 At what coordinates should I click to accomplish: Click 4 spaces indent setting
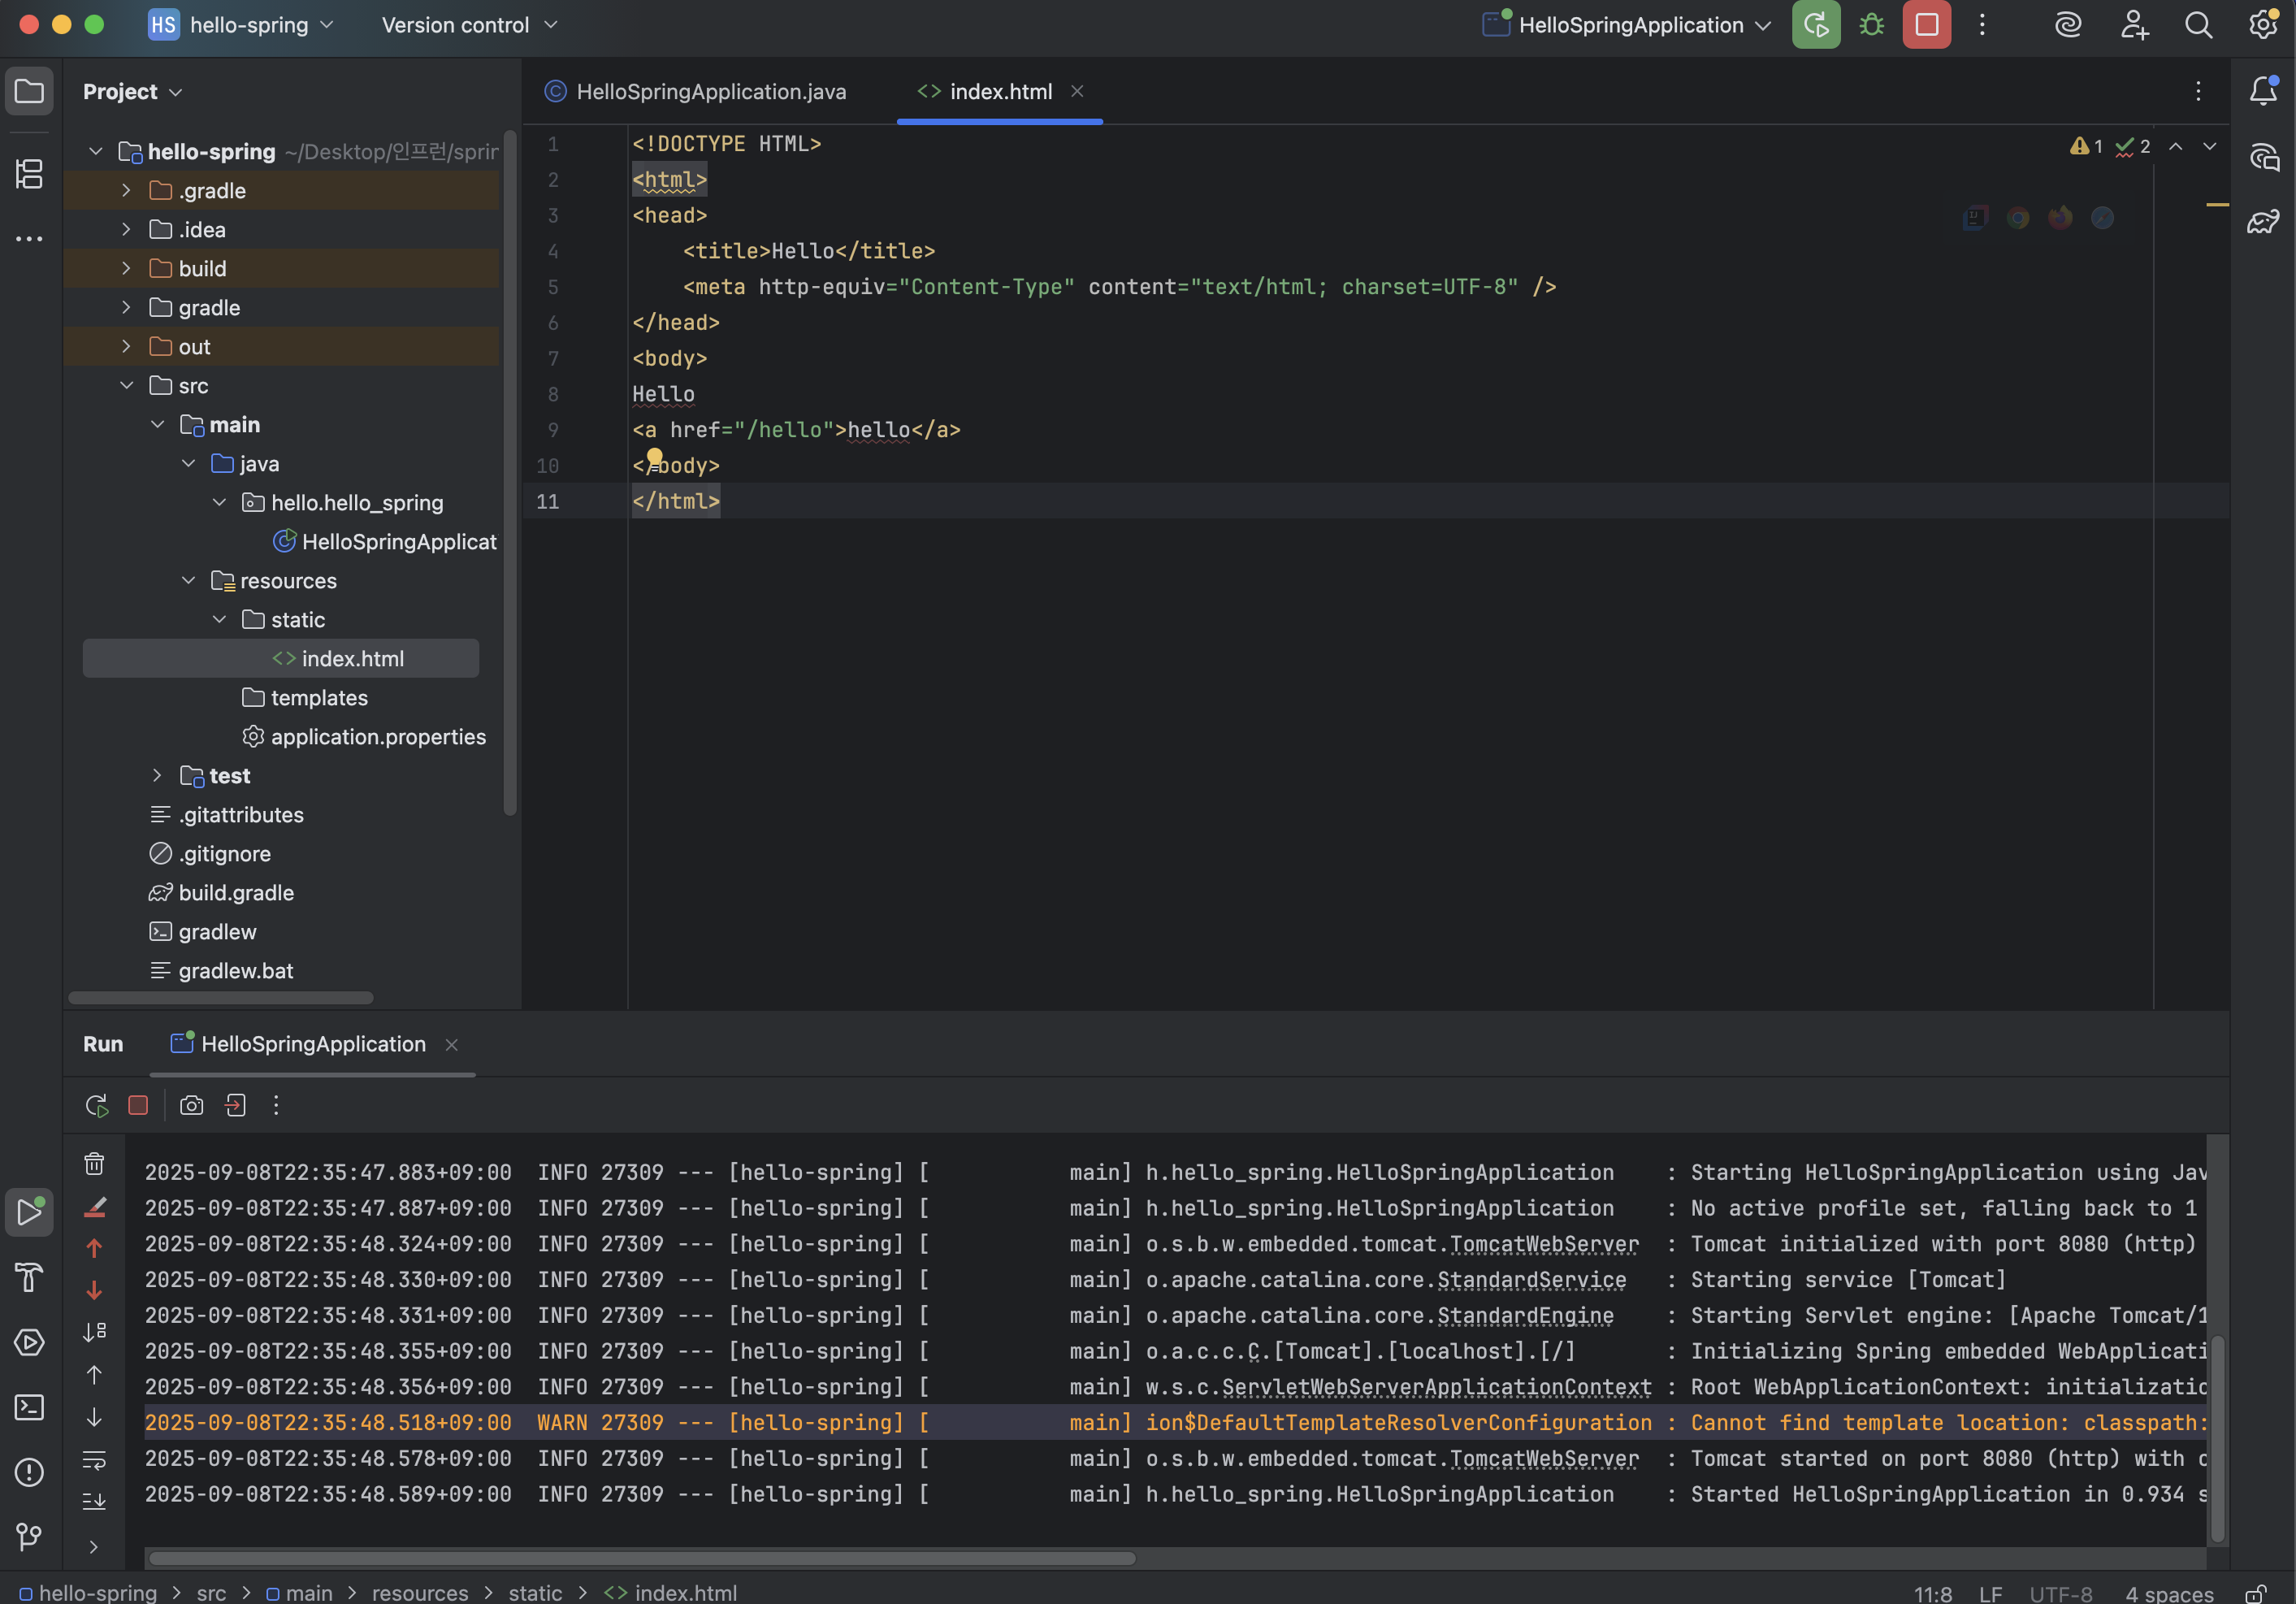(x=2169, y=1594)
